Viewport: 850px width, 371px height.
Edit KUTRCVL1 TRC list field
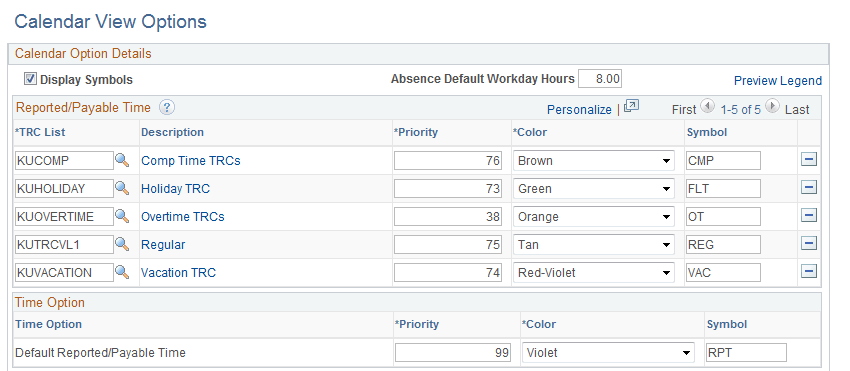[x=64, y=245]
